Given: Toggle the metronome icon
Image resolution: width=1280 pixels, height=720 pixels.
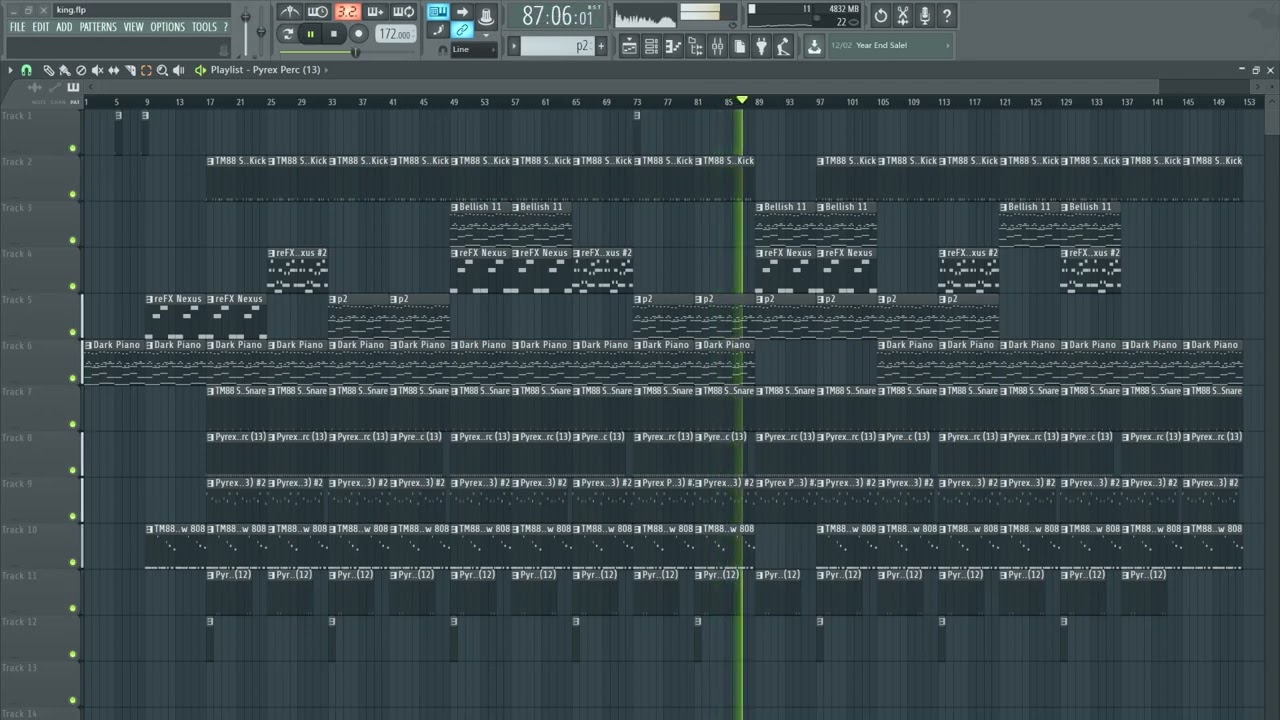Looking at the screenshot, I should [x=289, y=12].
